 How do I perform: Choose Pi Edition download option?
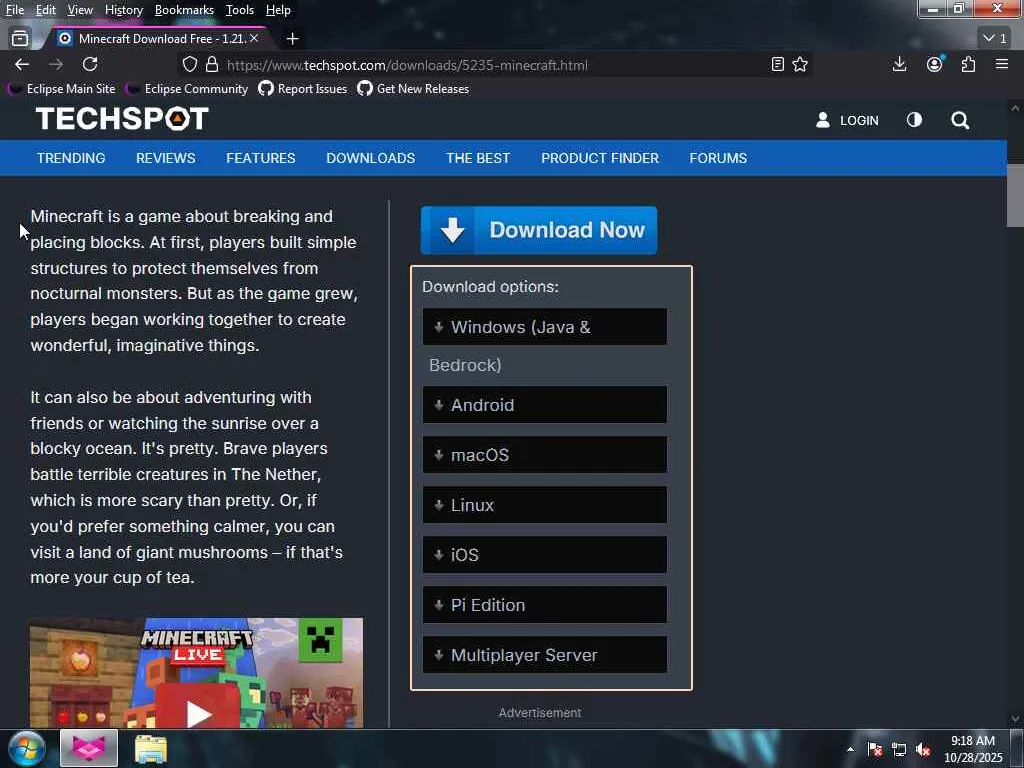point(545,605)
